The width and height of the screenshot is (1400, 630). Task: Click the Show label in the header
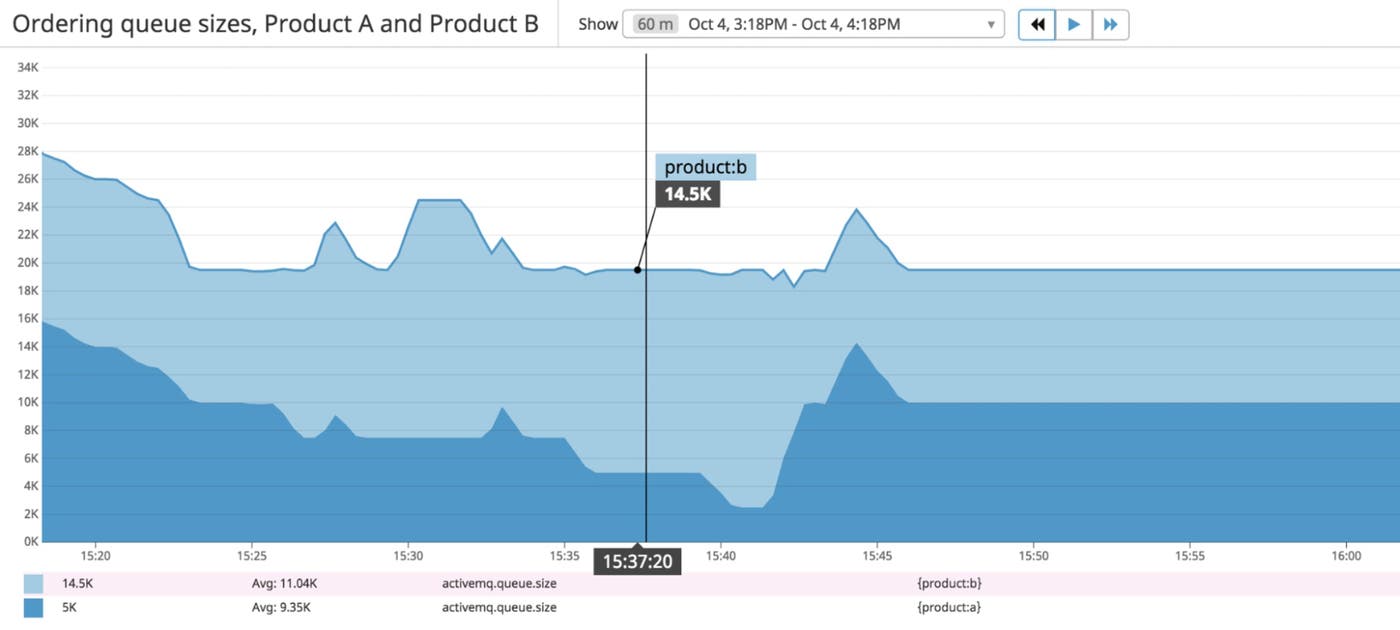click(597, 23)
